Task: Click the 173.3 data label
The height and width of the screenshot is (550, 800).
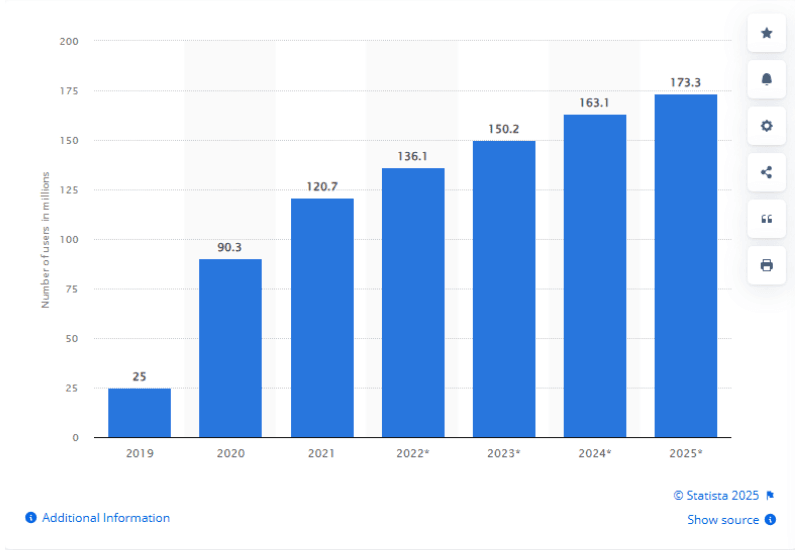Action: [x=685, y=82]
